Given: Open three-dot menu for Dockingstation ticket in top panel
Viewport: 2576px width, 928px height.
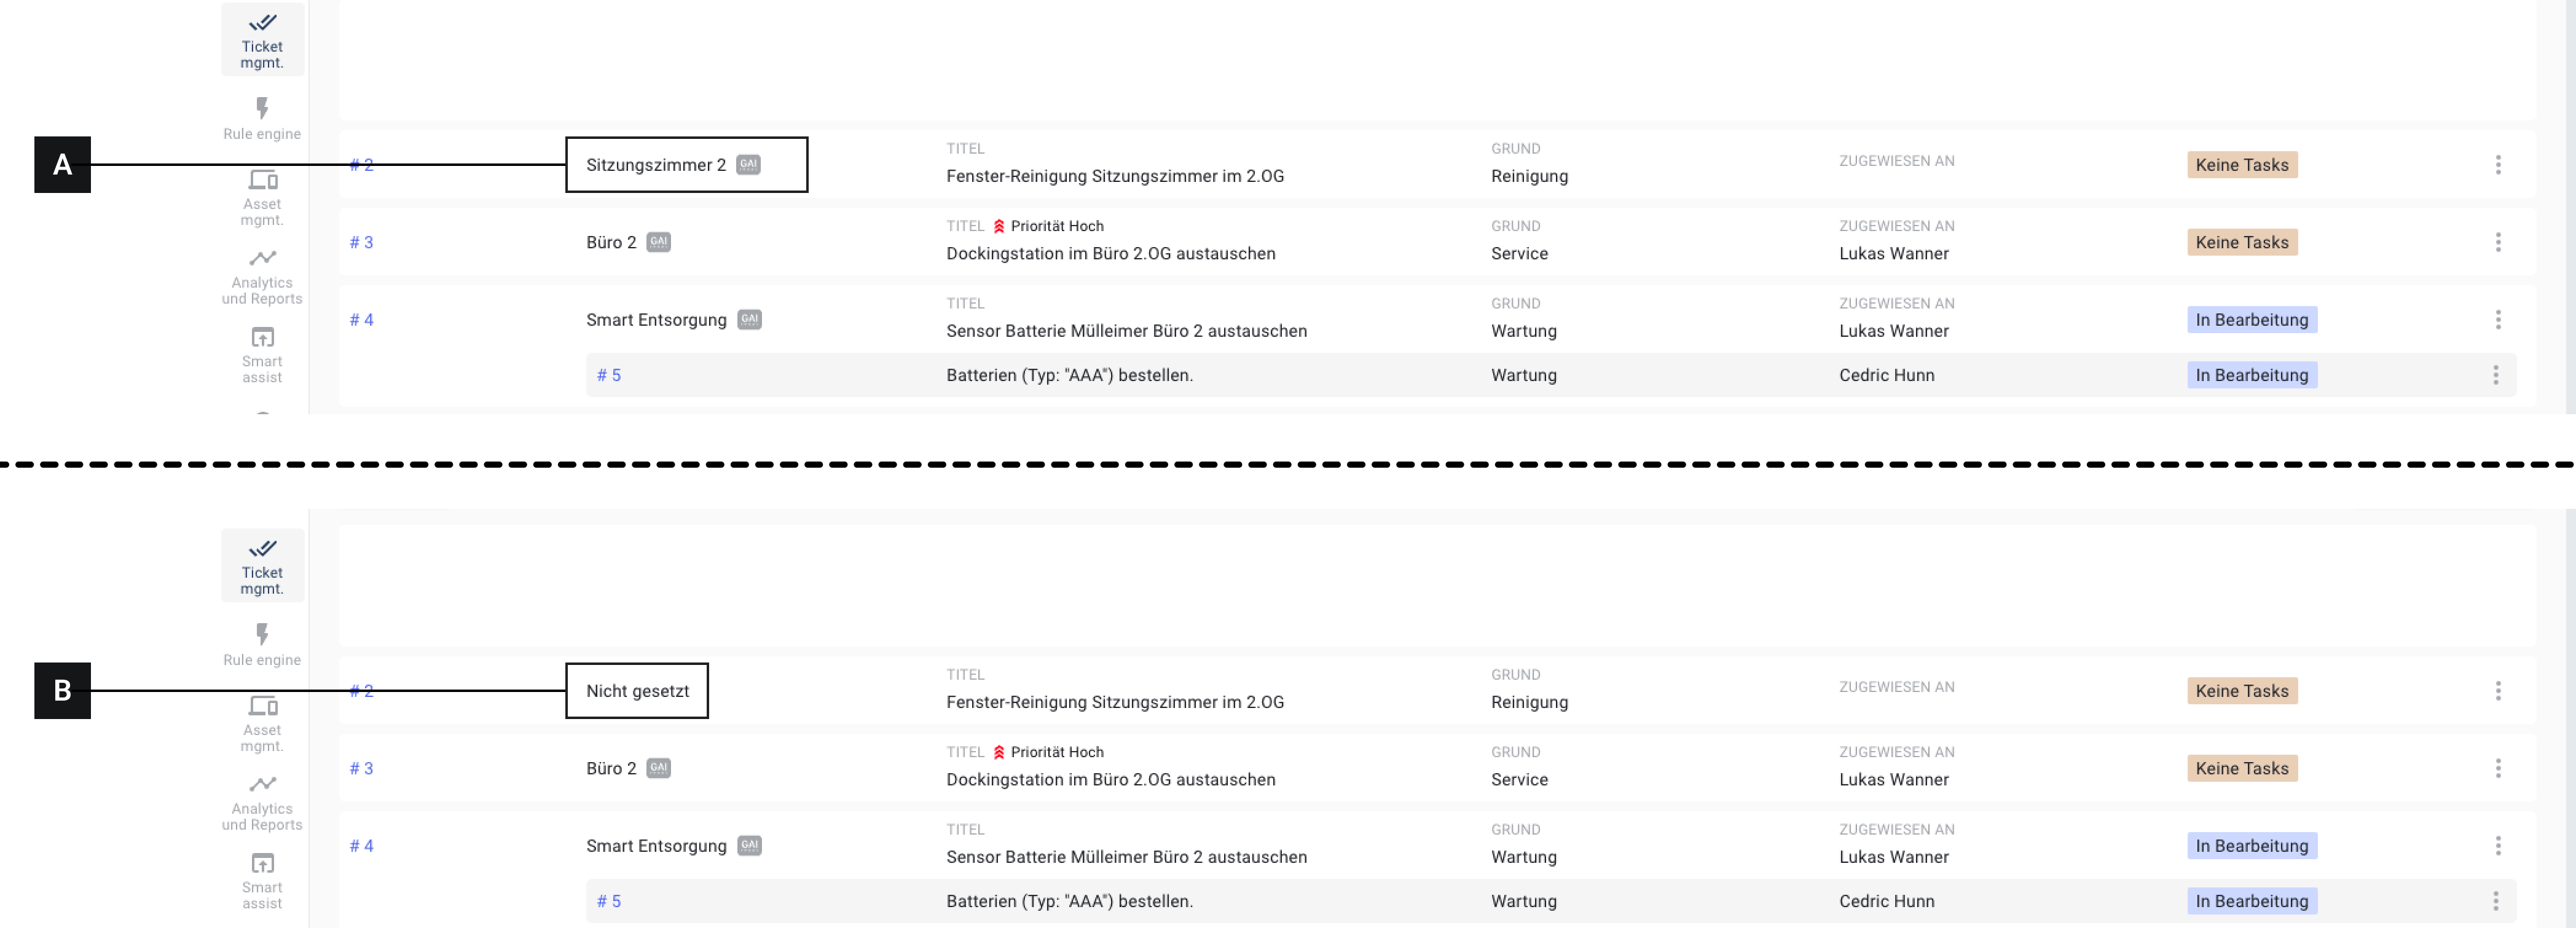Looking at the screenshot, I should [2497, 242].
